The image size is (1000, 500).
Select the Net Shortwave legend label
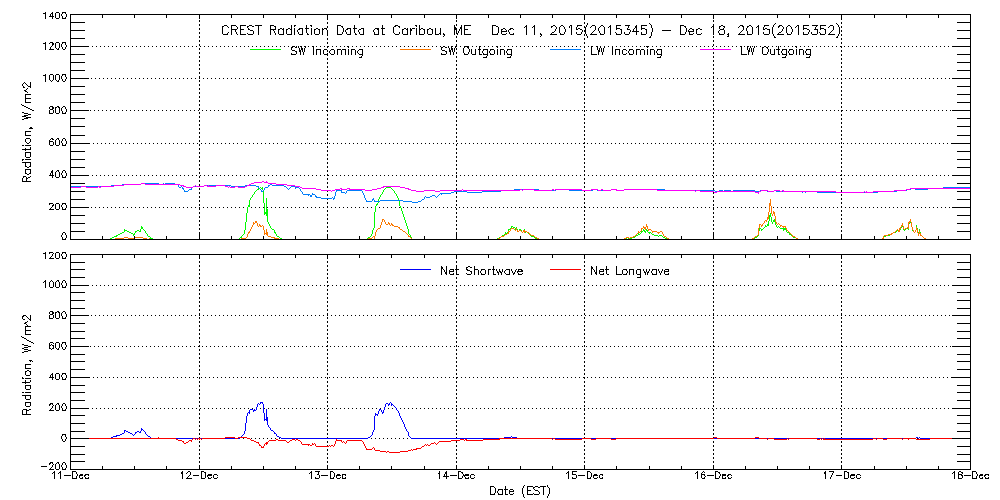click(487, 271)
